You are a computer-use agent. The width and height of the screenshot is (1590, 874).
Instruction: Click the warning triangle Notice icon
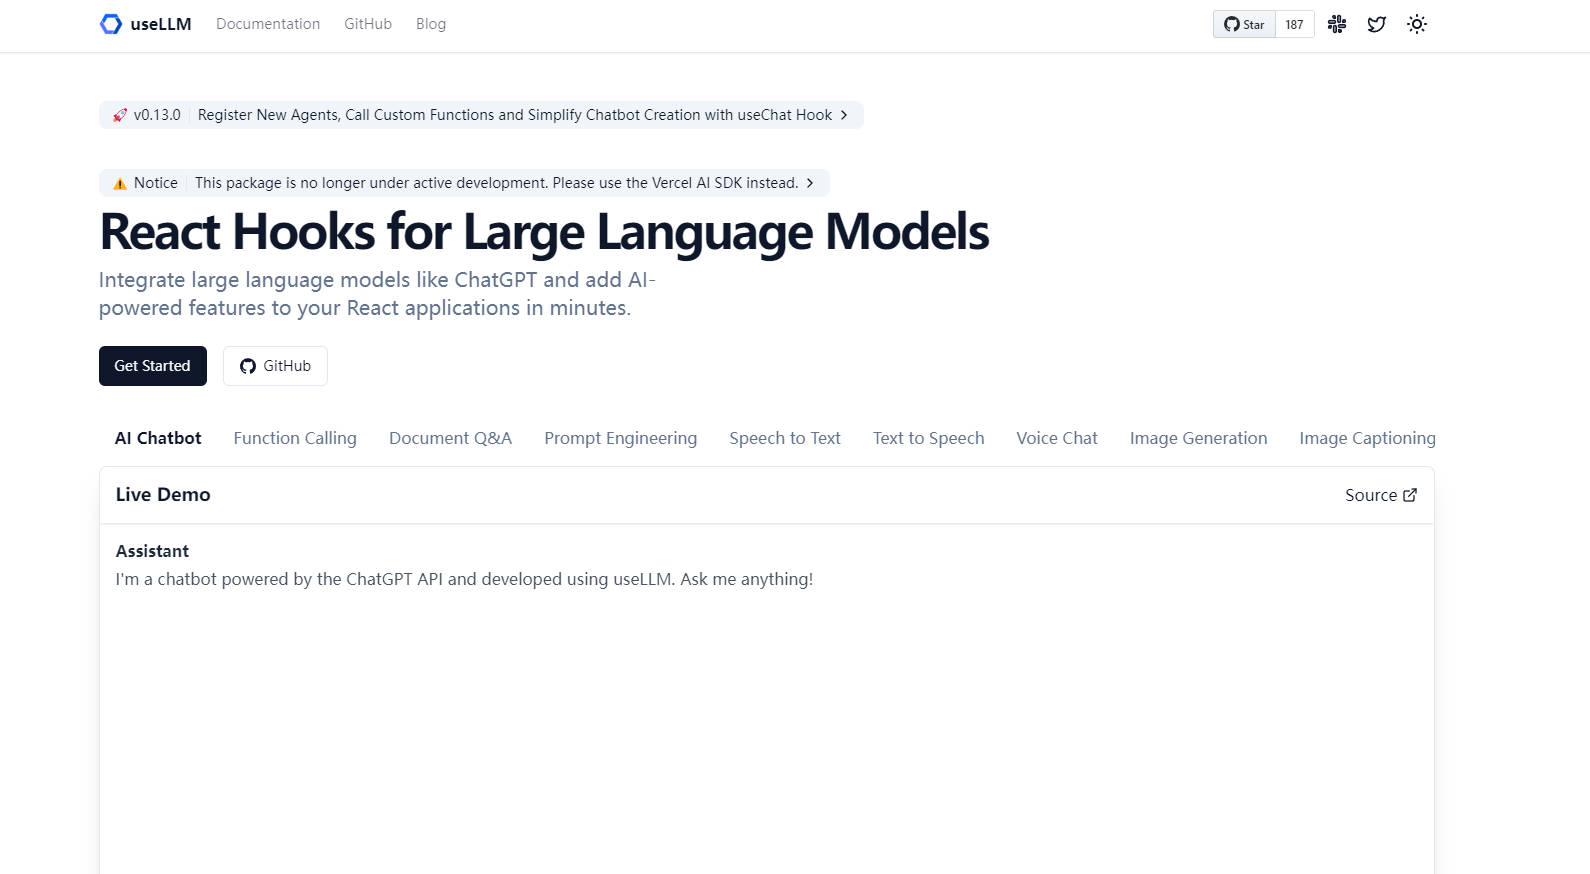click(120, 183)
